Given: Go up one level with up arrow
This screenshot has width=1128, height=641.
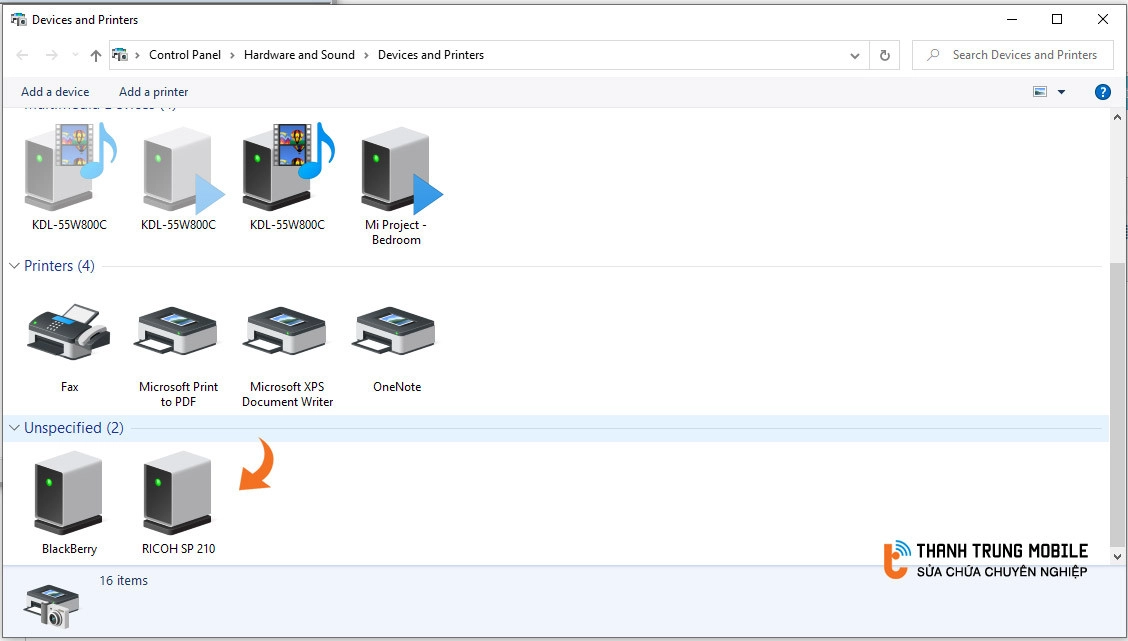Looking at the screenshot, I should click(x=96, y=55).
